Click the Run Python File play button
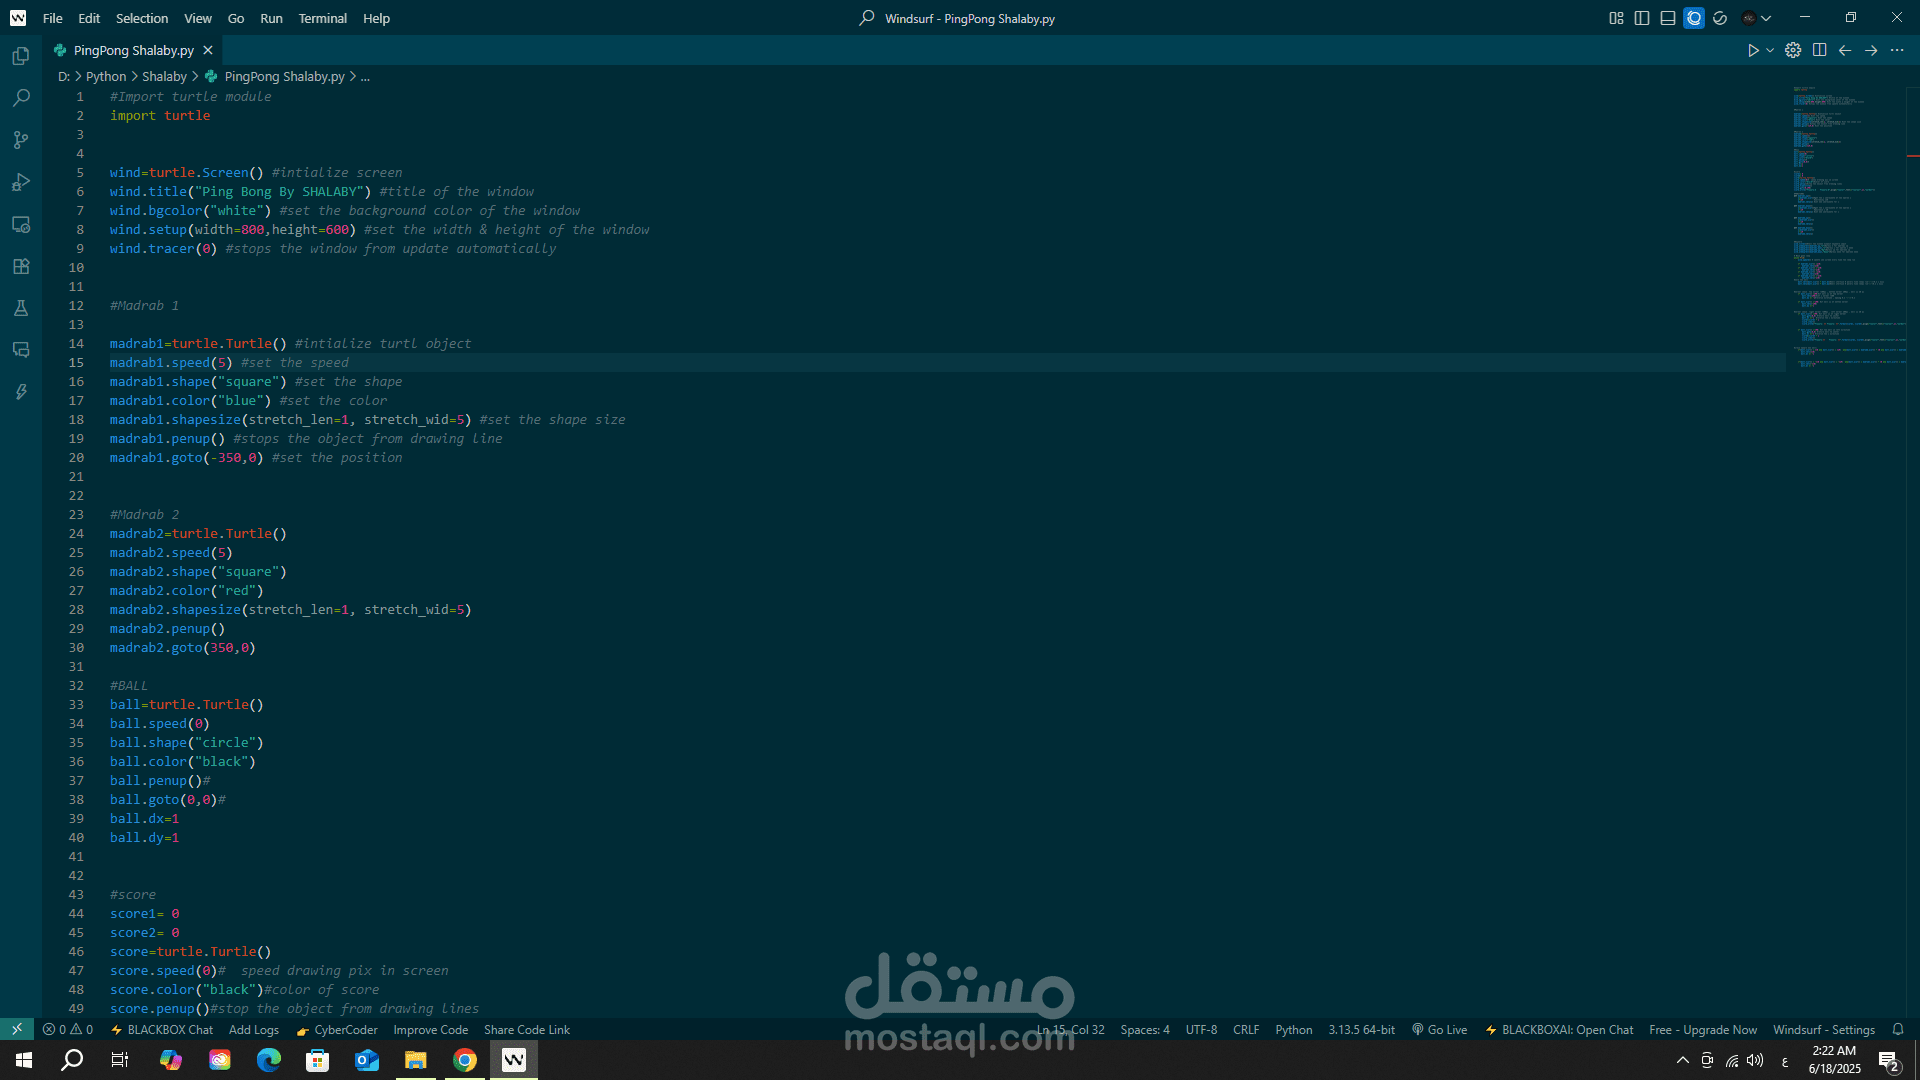 [1752, 50]
